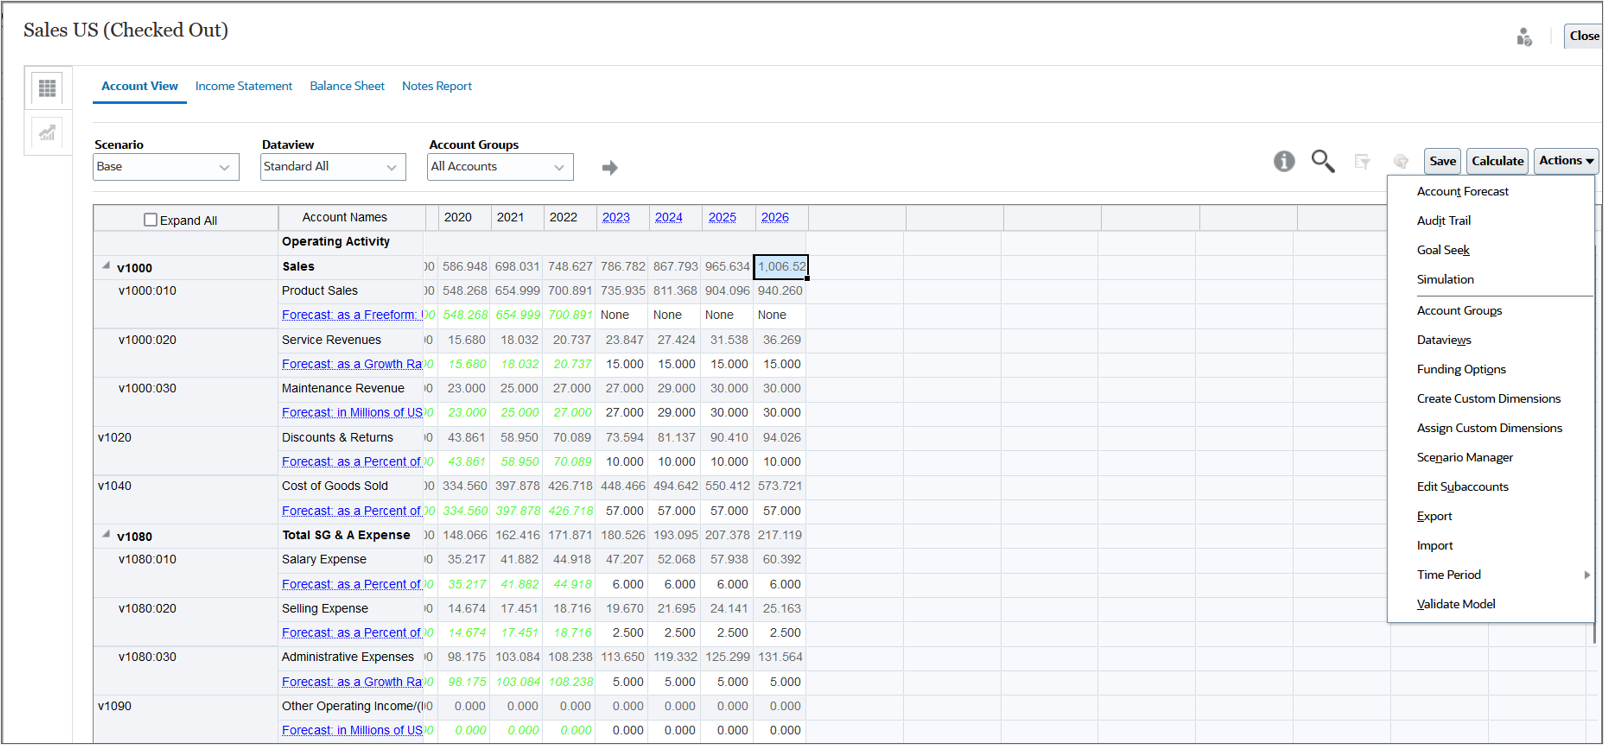1604x745 pixels.
Task: Choose Scenario Manager from Actions menu
Action: 1464,457
